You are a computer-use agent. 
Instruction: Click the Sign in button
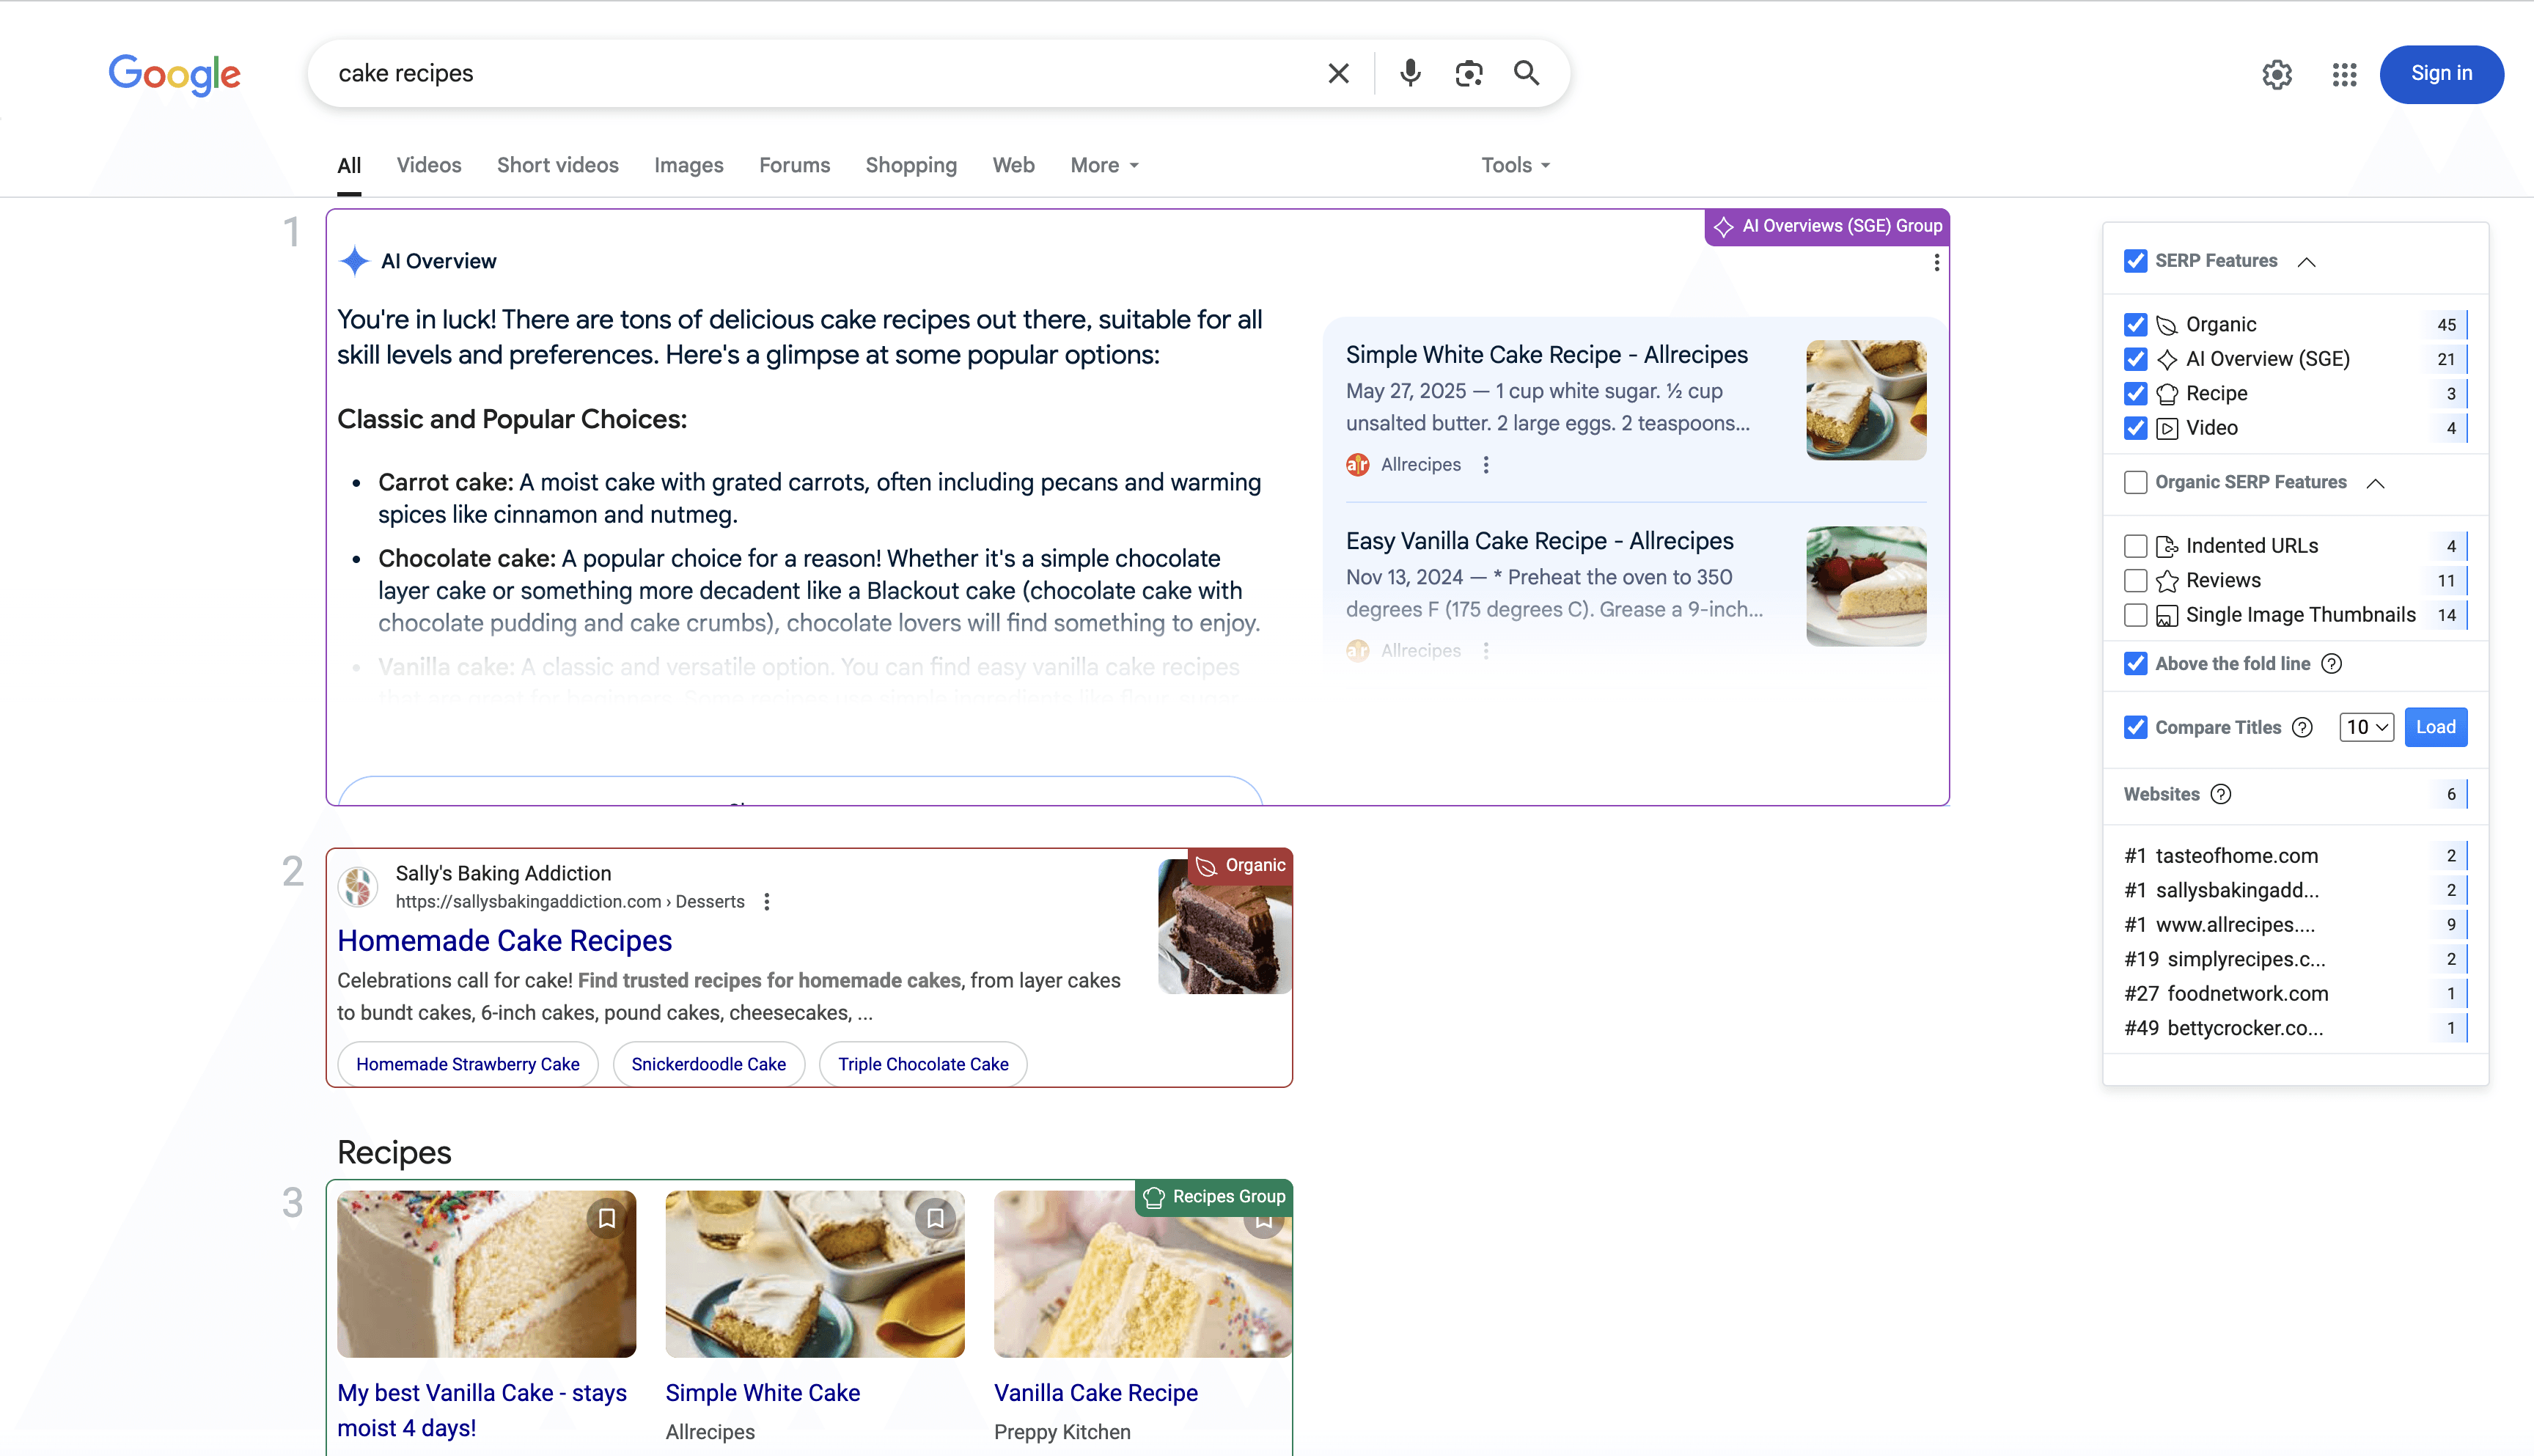click(x=2441, y=74)
